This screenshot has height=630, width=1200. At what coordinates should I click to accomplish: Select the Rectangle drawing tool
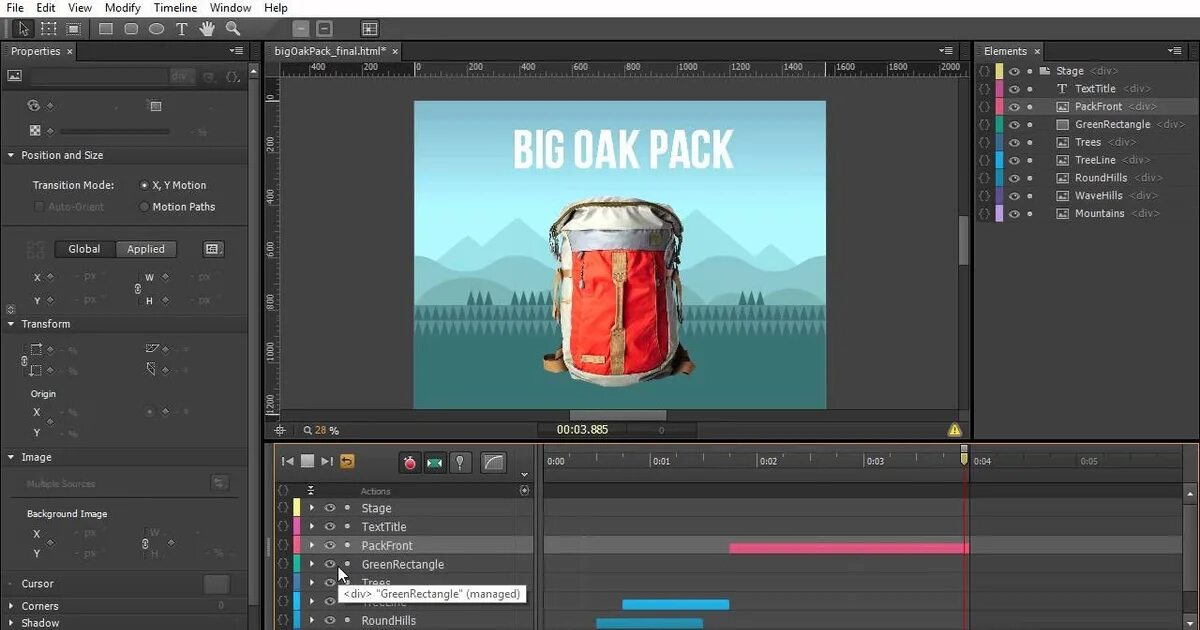(x=106, y=28)
